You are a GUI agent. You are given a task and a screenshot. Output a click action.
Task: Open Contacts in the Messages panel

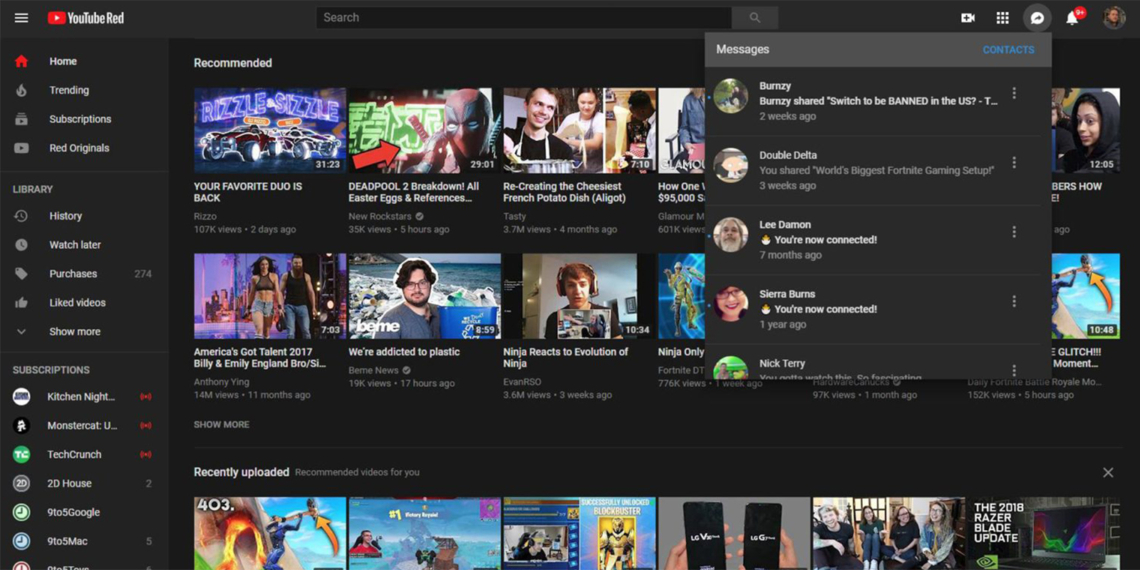click(x=1008, y=50)
